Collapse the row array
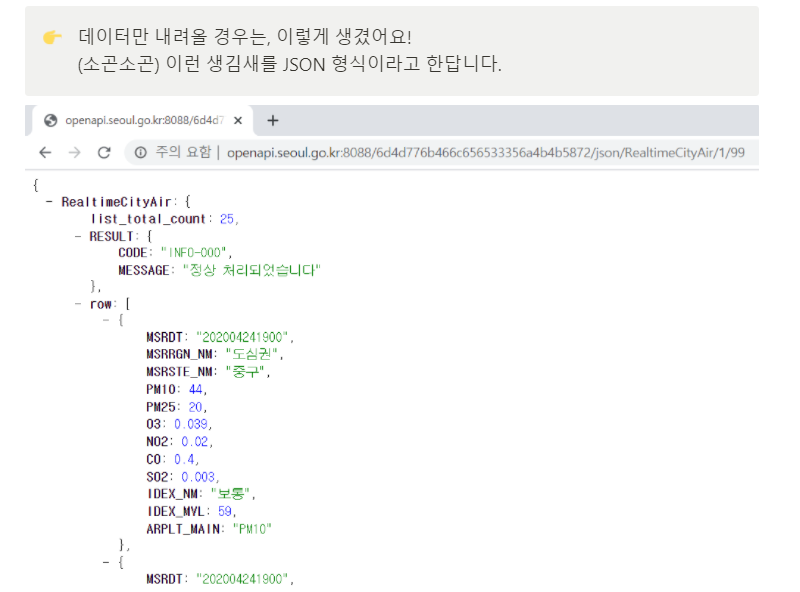This screenshot has height=592, width=800. coord(78,304)
